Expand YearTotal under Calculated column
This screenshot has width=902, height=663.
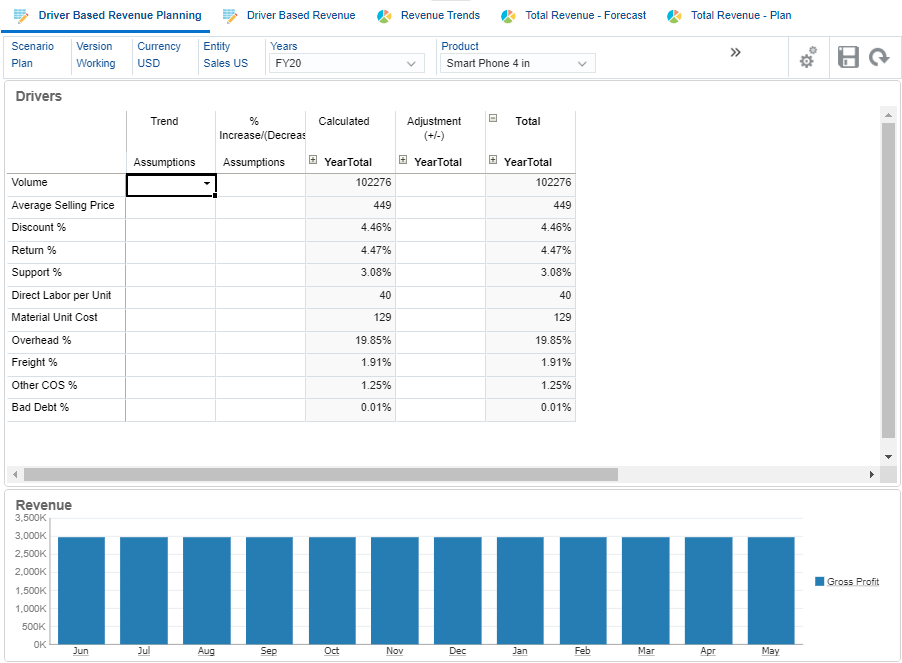313,159
